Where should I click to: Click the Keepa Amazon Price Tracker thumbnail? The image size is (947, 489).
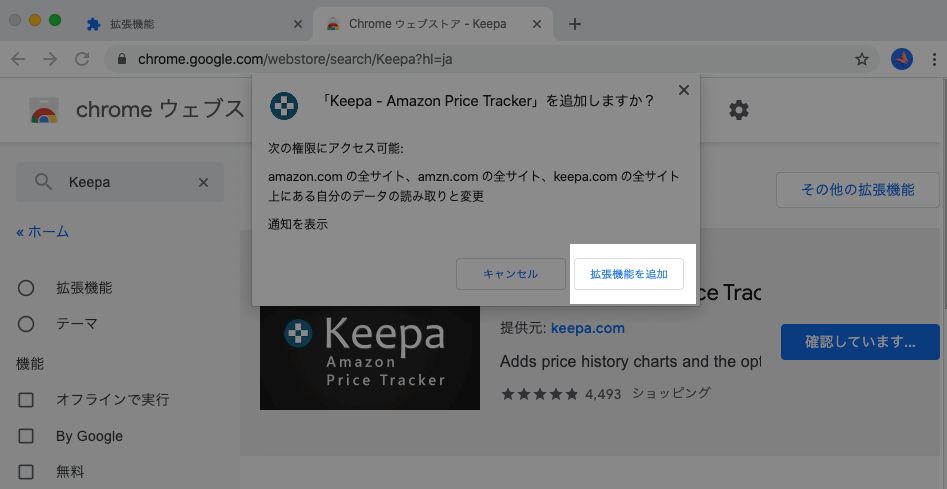coord(370,357)
